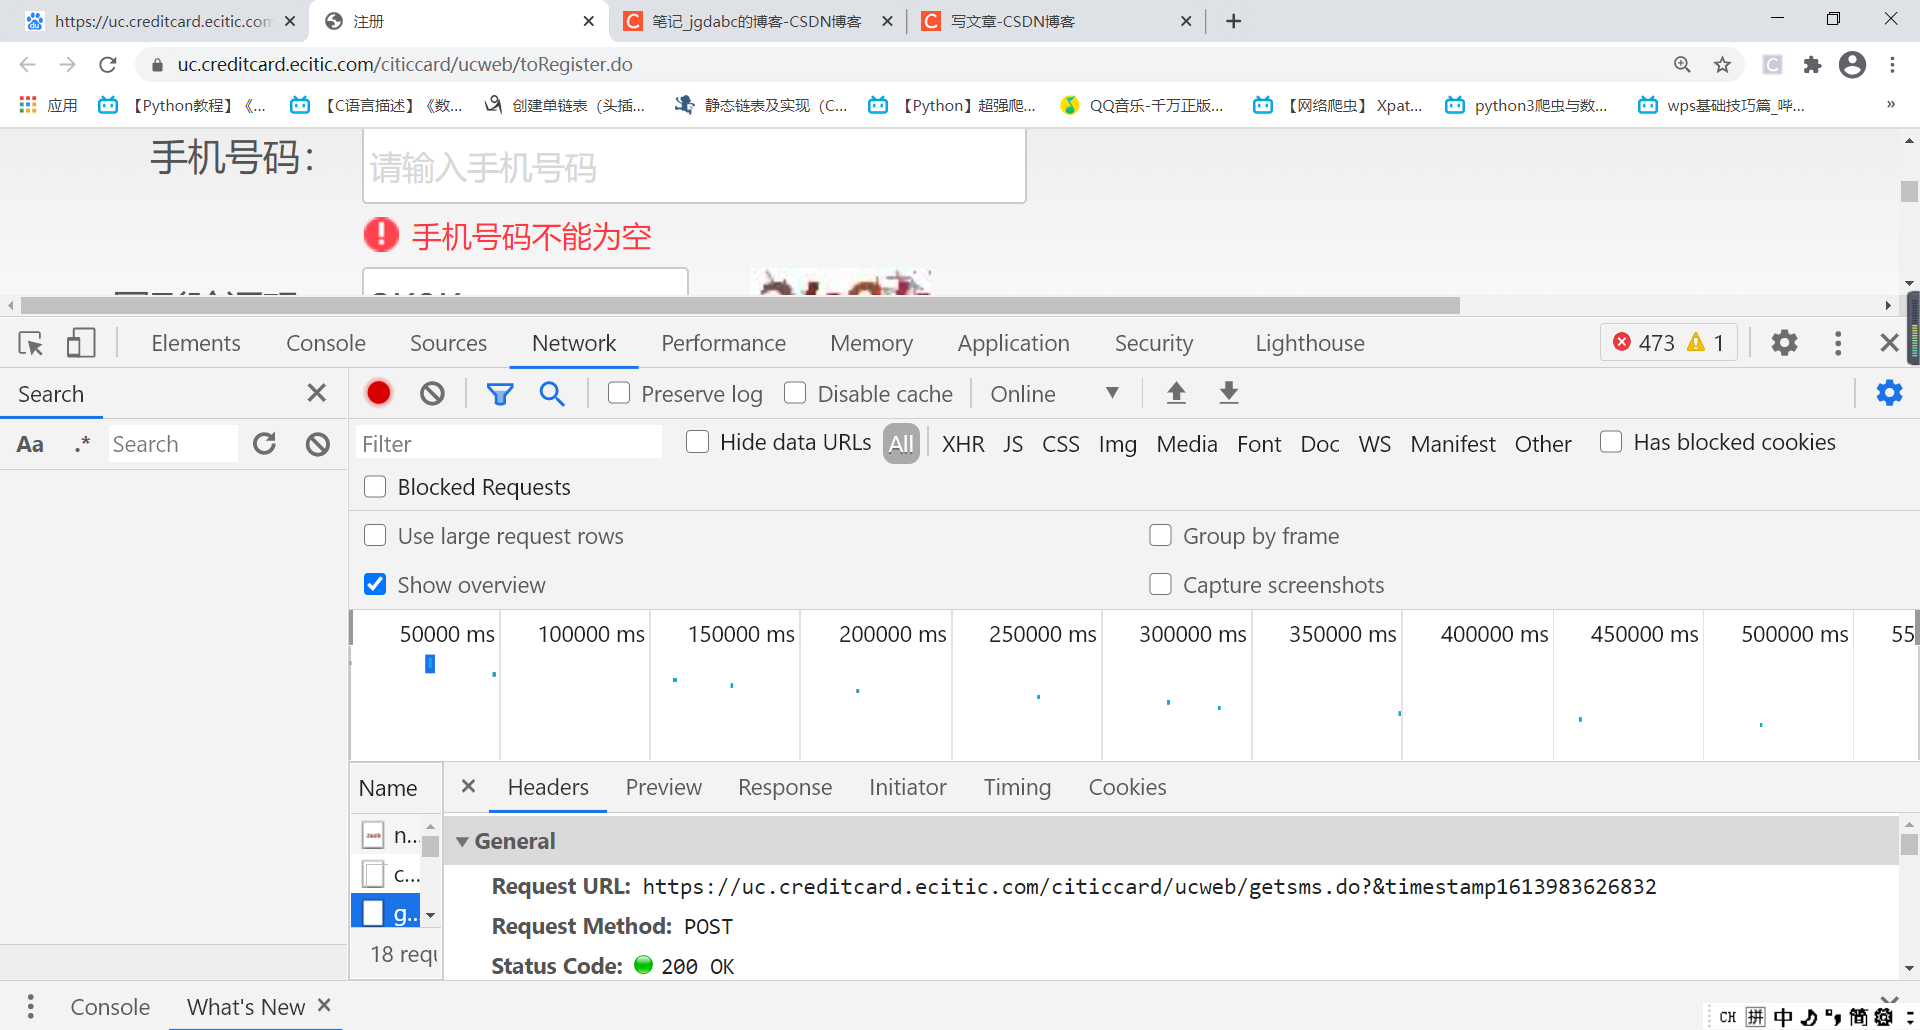Filter requests by JS type
Image resolution: width=1920 pixels, height=1030 pixels.
[x=1013, y=444]
